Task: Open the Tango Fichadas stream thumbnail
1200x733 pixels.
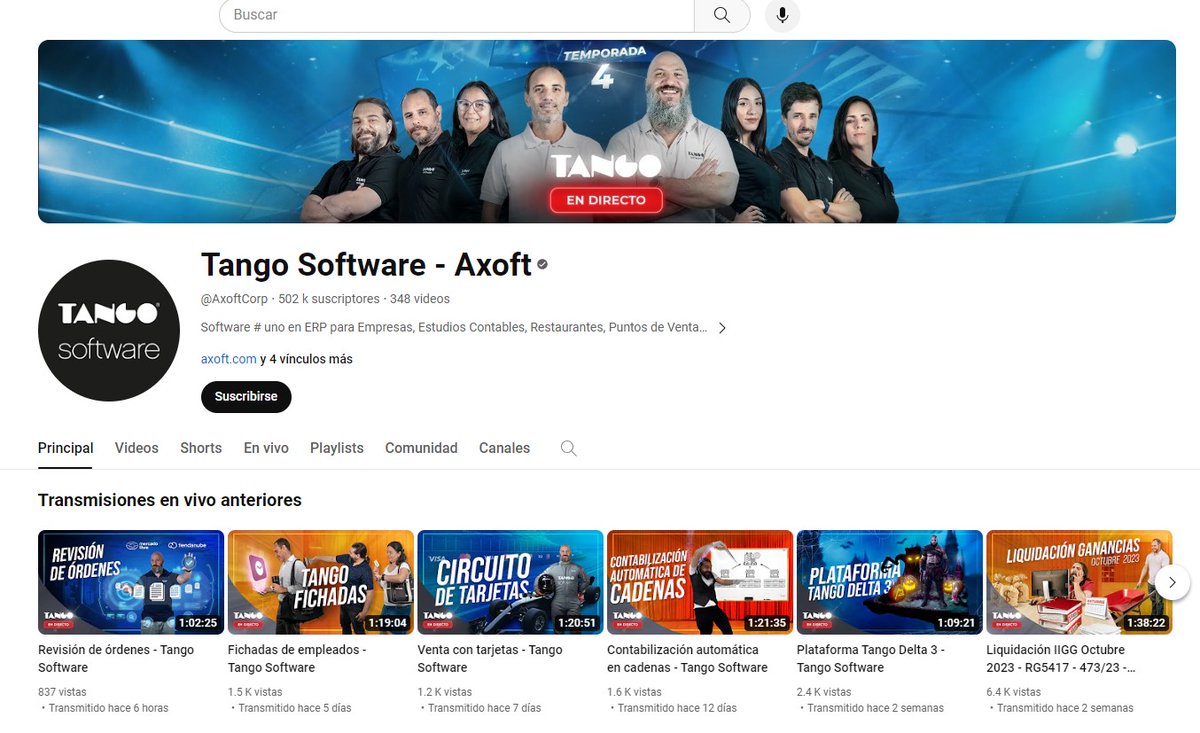Action: coord(320,581)
